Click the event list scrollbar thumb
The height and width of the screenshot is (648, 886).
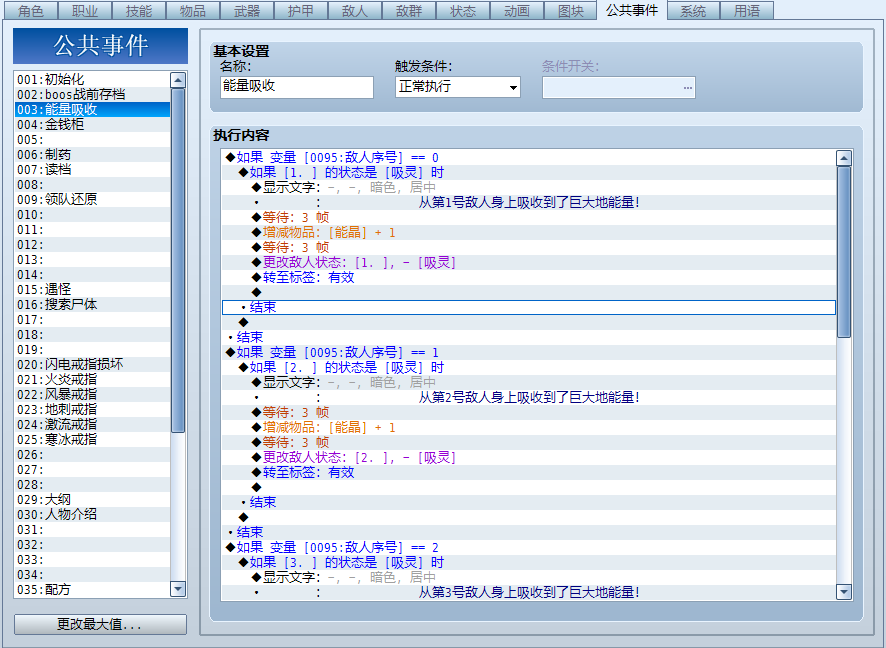178,260
